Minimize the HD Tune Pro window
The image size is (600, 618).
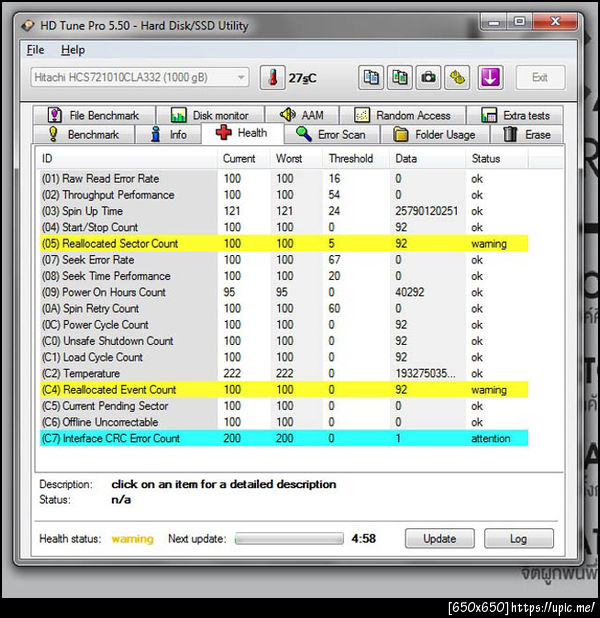[x=493, y=22]
